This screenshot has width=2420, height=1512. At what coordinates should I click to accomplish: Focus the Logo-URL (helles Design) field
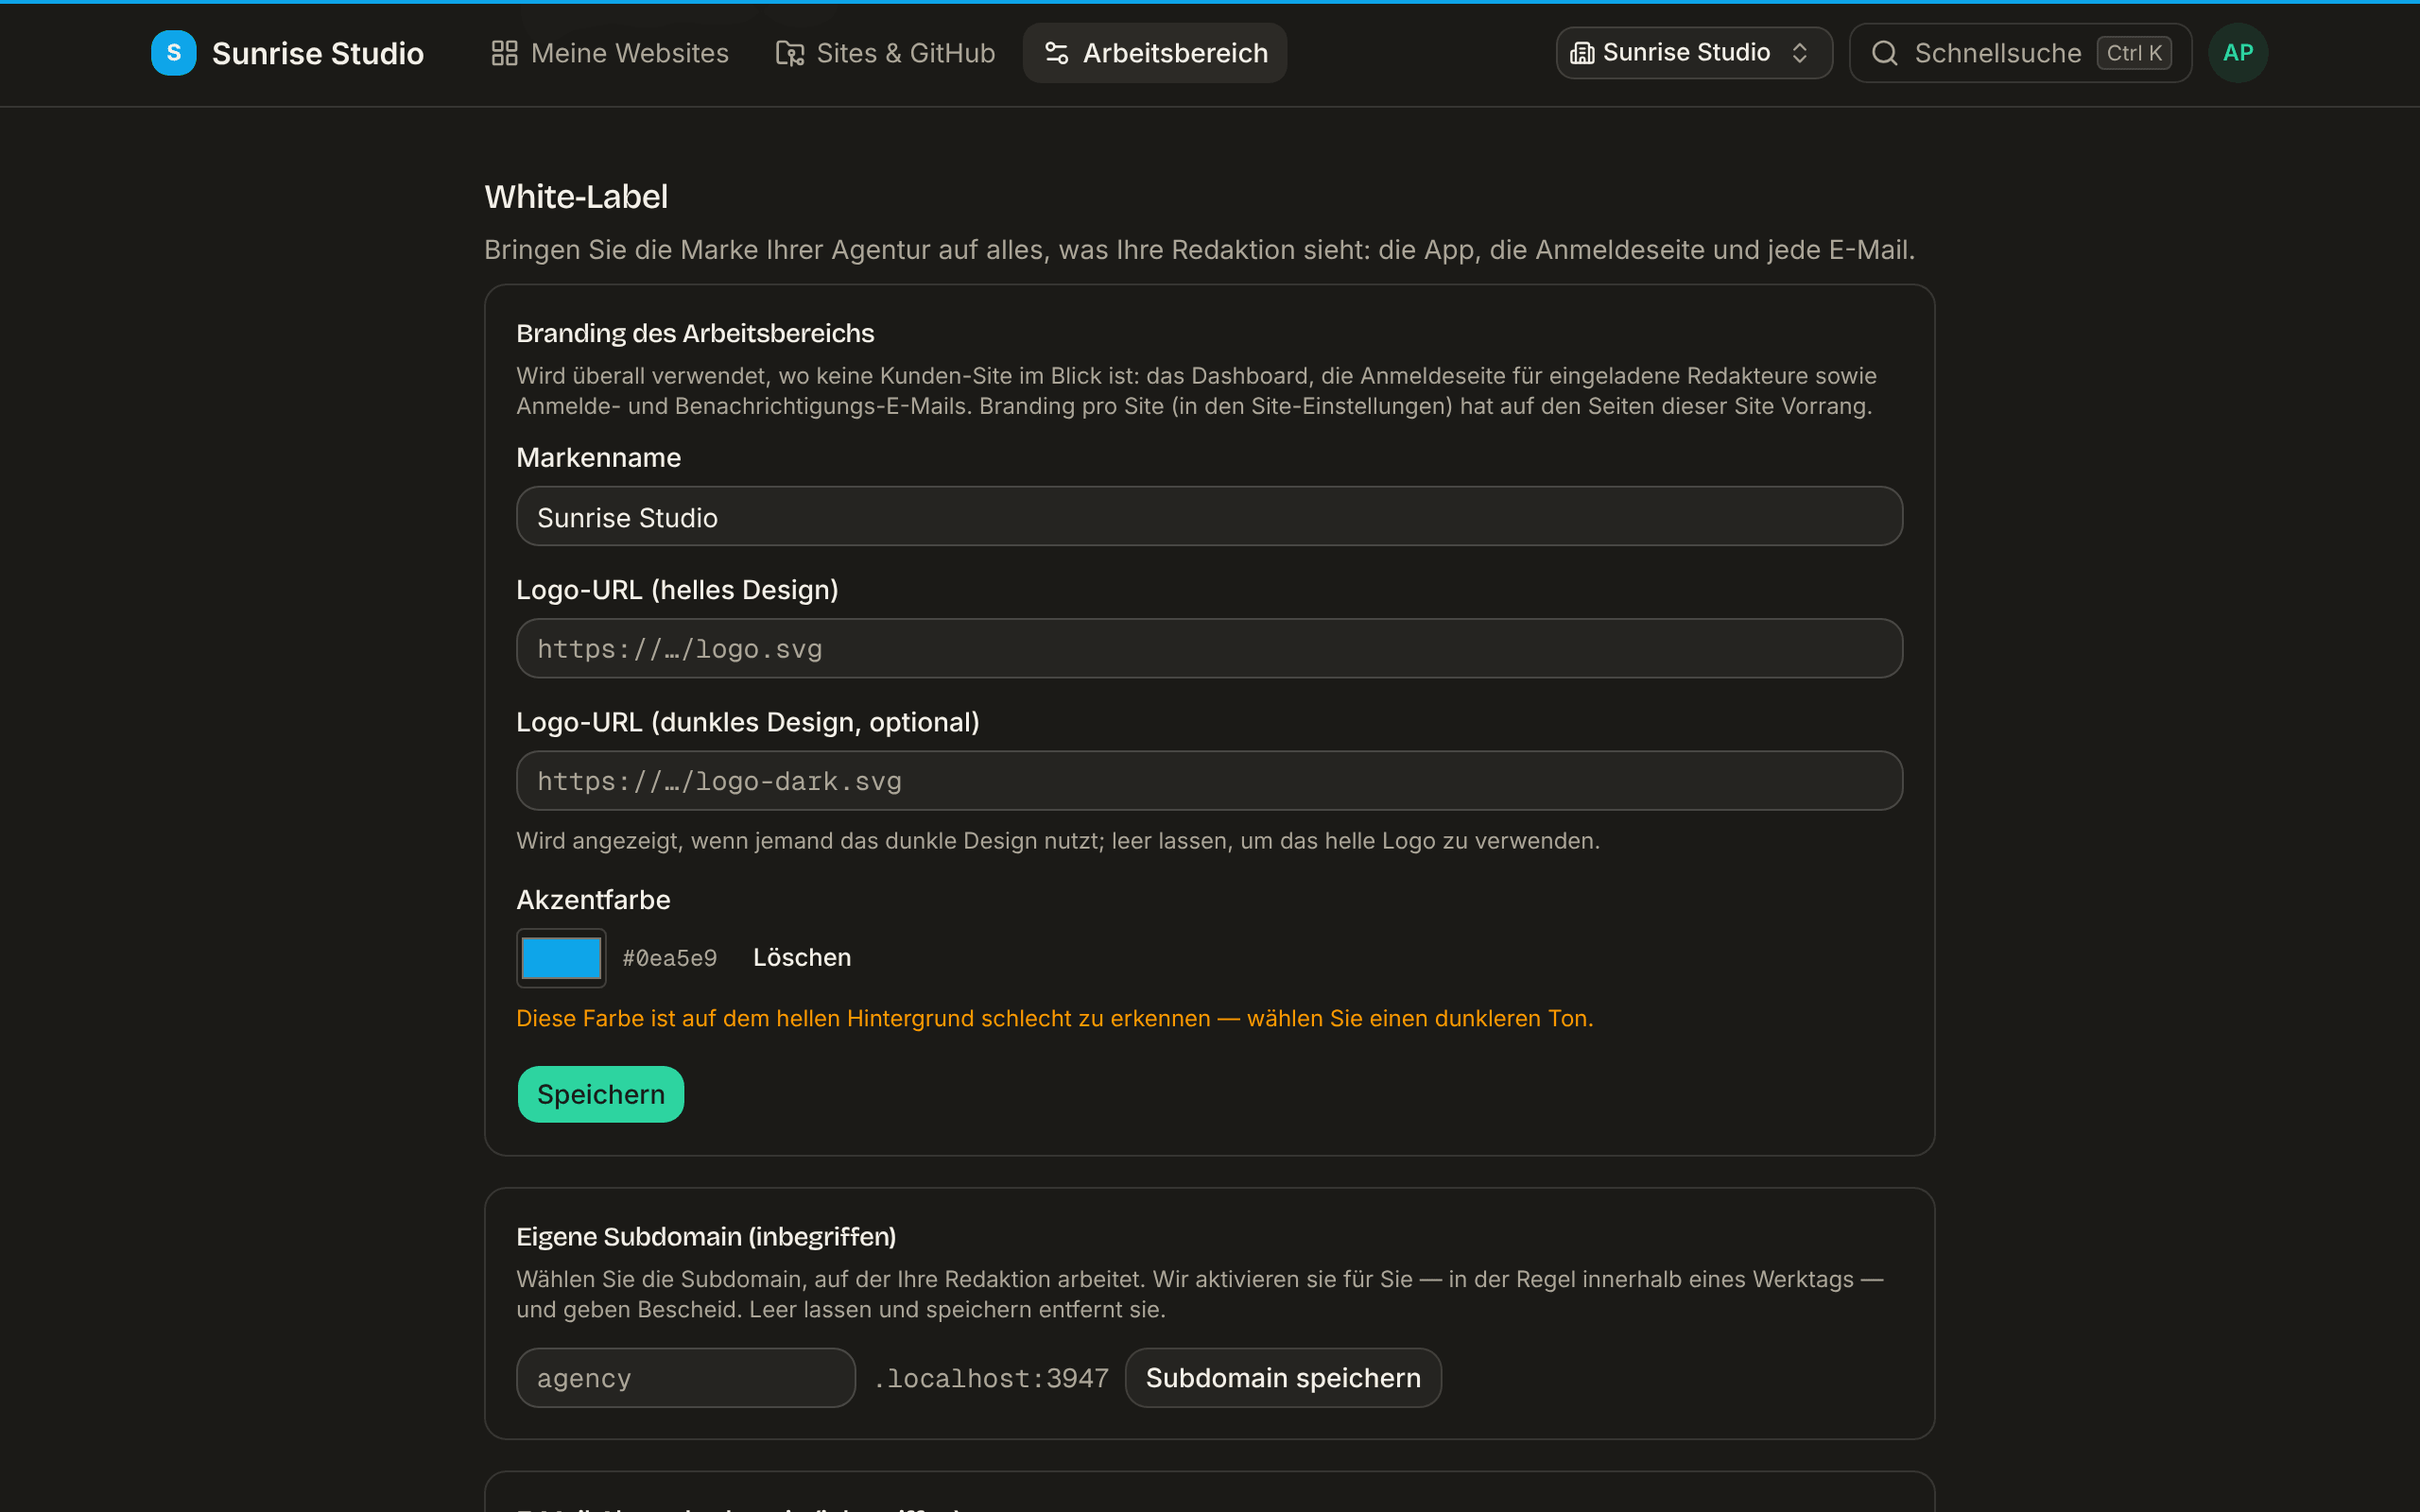coord(1209,649)
